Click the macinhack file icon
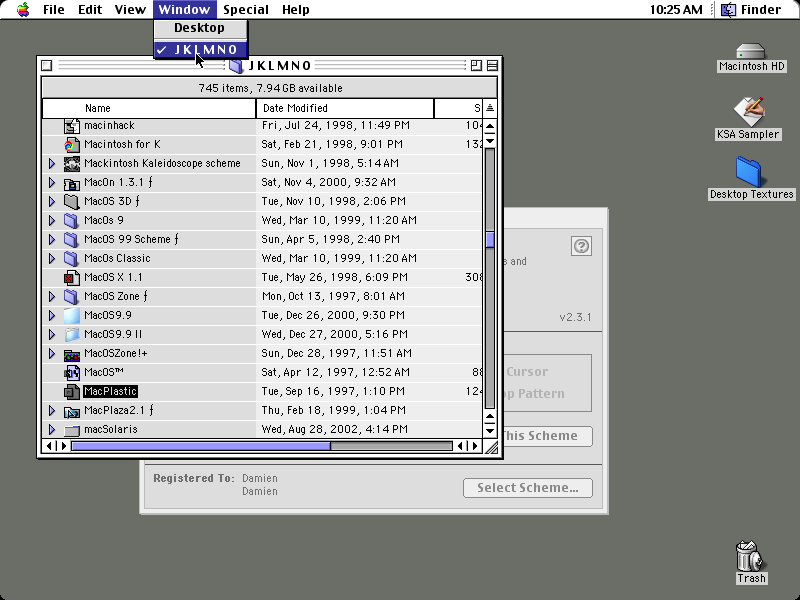 [72, 126]
